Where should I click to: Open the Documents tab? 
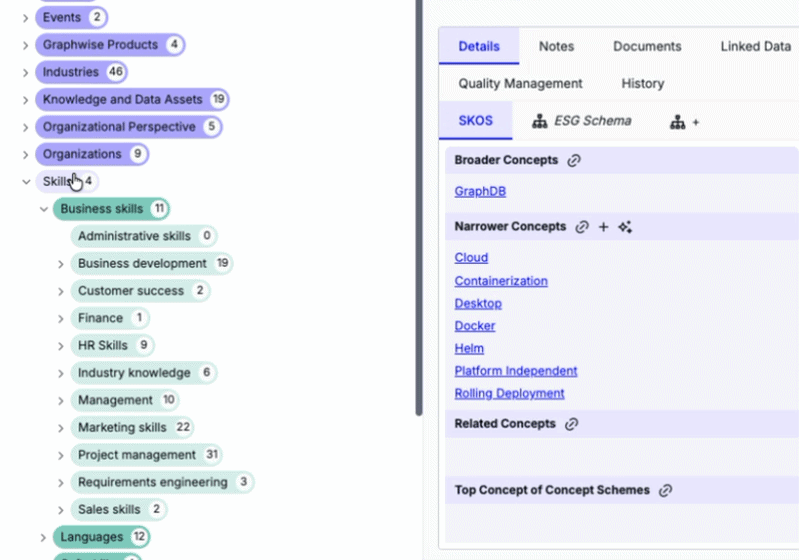pos(647,46)
